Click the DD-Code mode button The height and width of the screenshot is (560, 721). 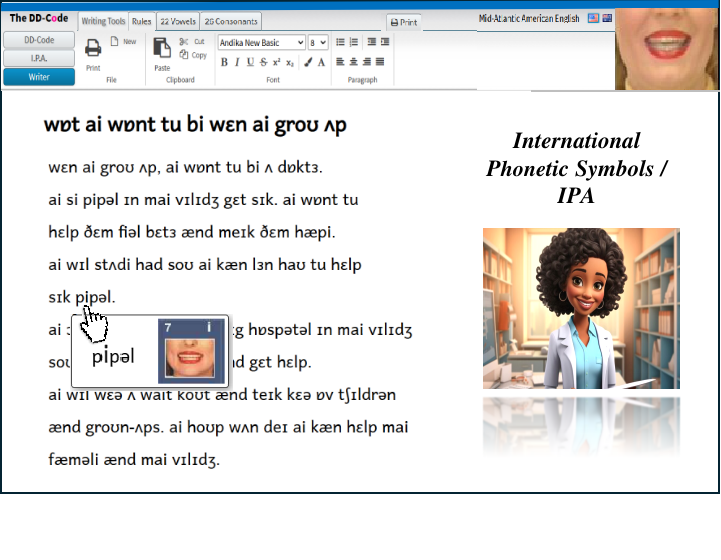click(x=39, y=40)
